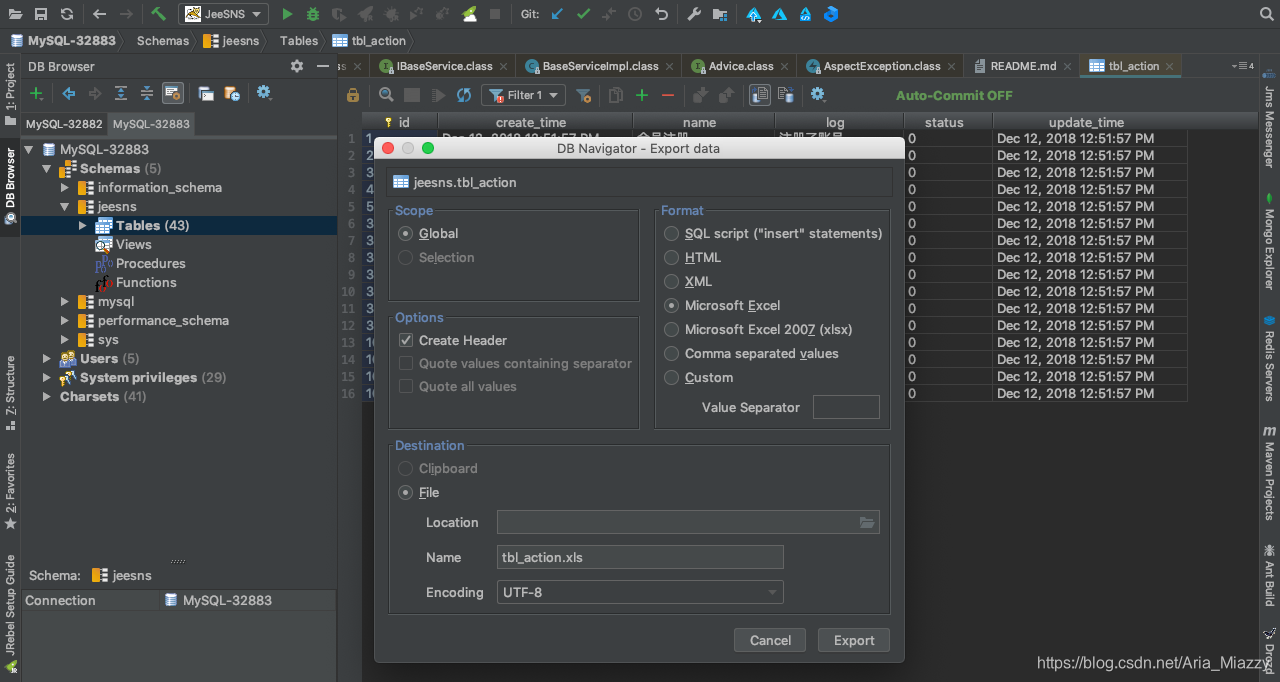The height and width of the screenshot is (682, 1280).
Task: Click the collapse all icon in DB Browser
Action: [147, 93]
